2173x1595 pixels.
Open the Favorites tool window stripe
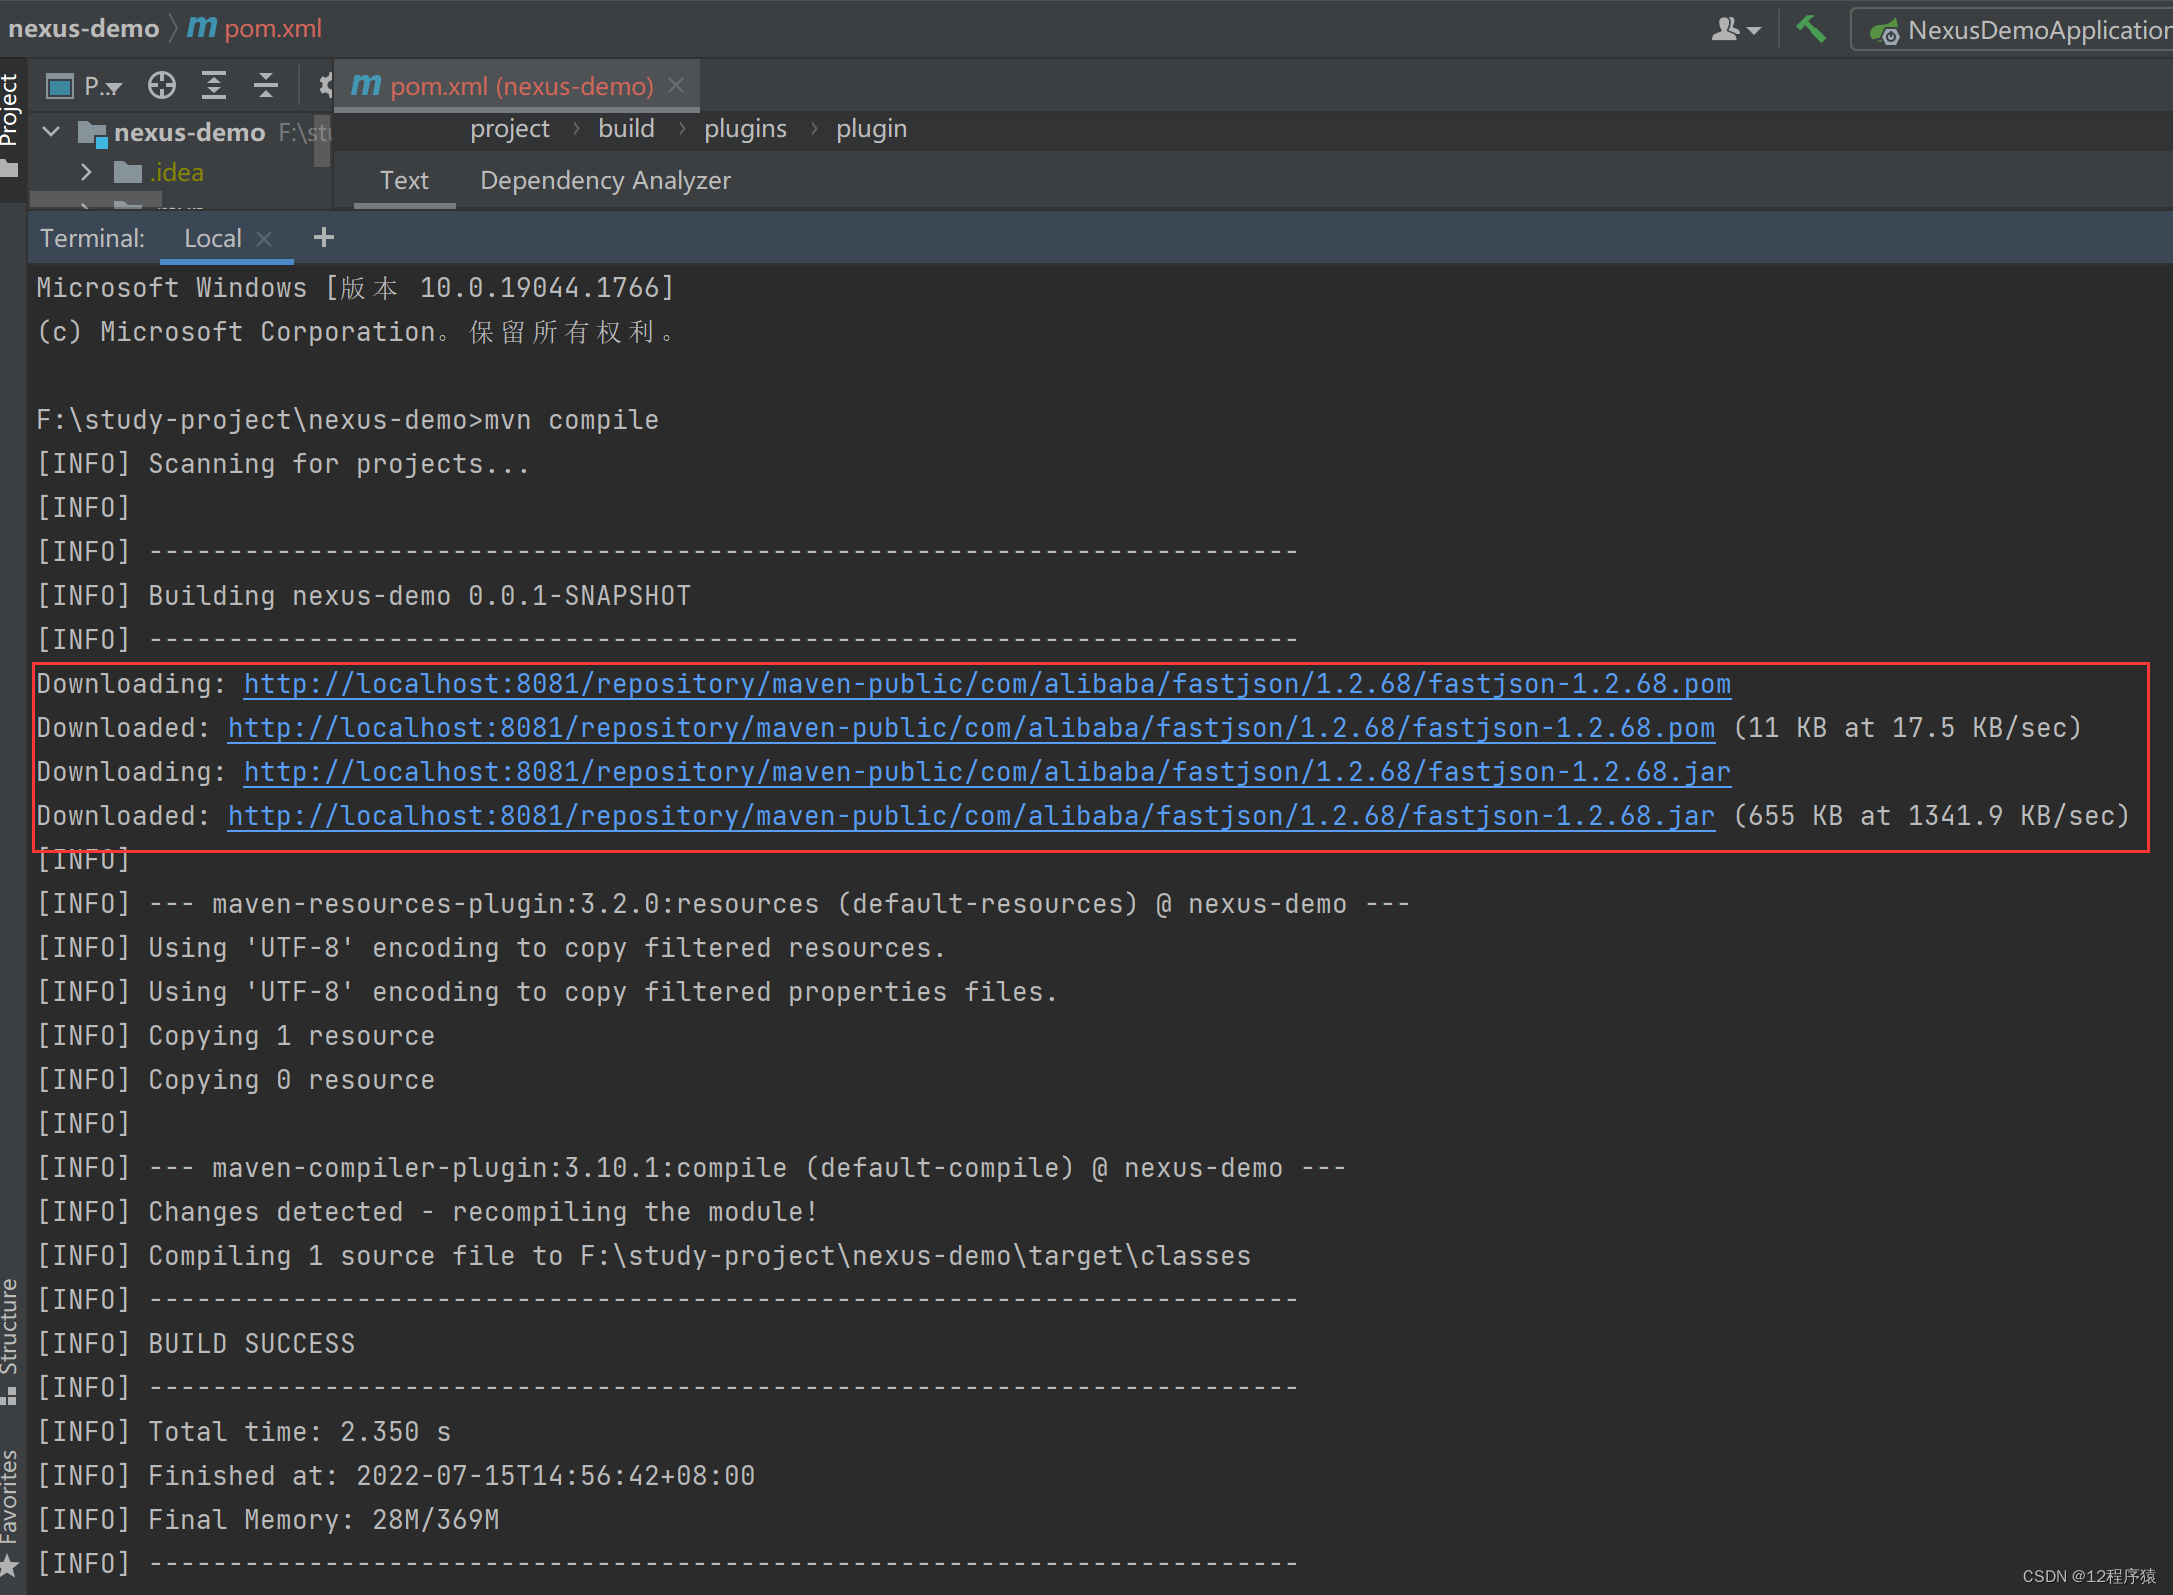[x=11, y=1513]
